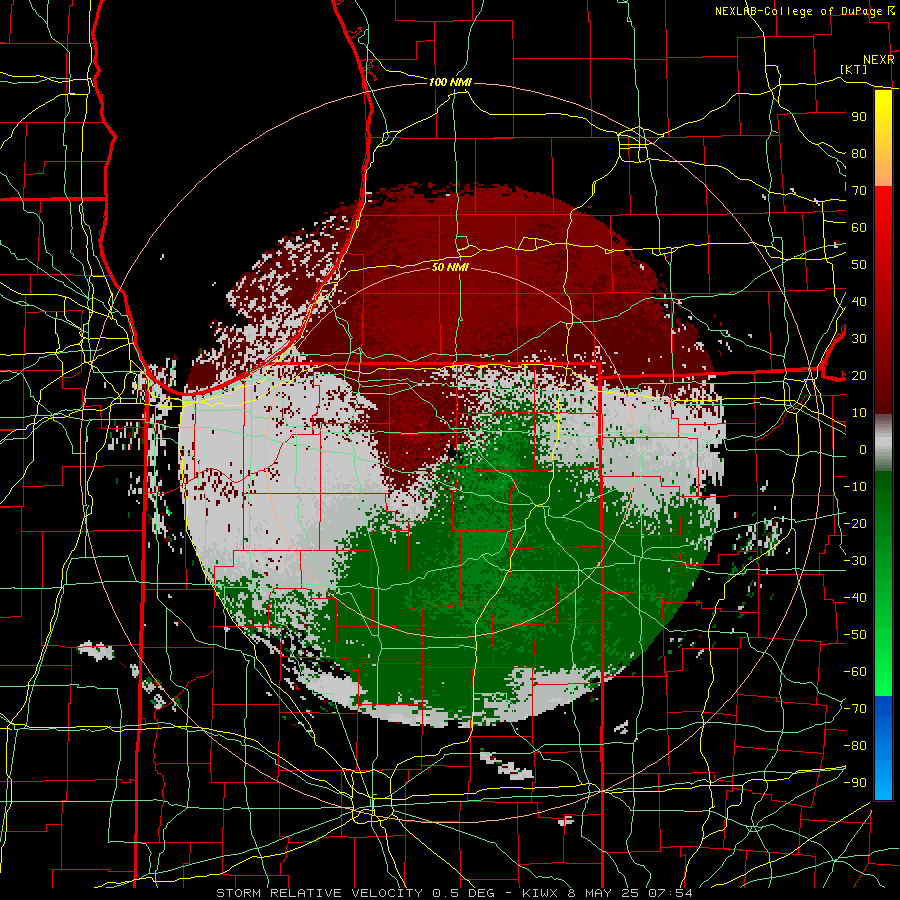Click the -50 value on the velocity scale

(x=855, y=635)
